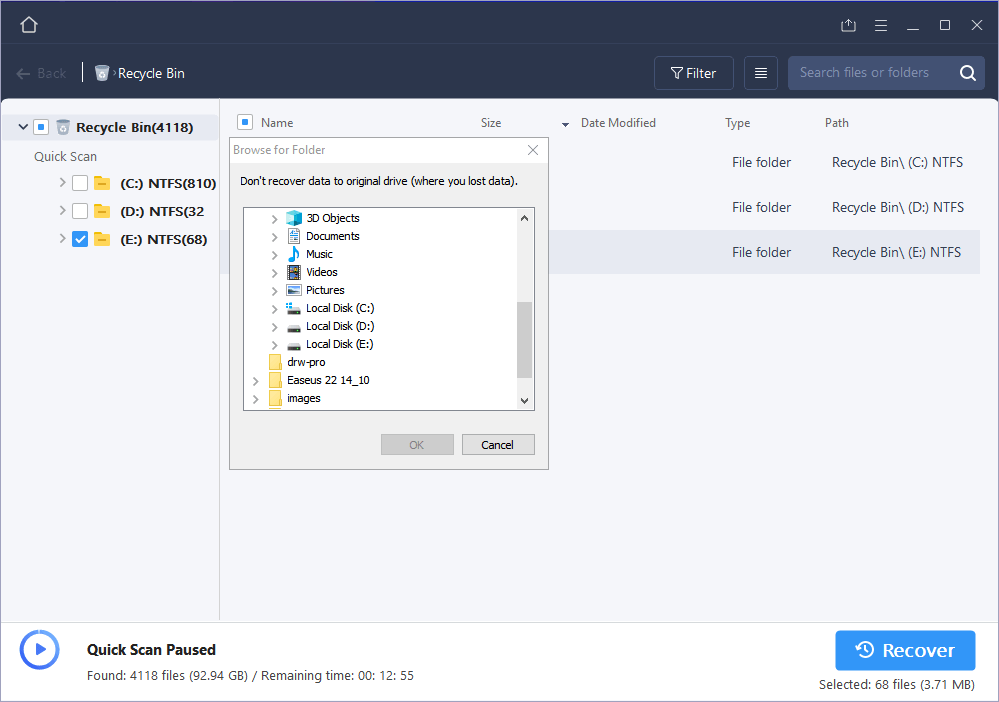Image resolution: width=999 pixels, height=702 pixels.
Task: Click the folder tree scrollbar thumb
Action: tap(524, 340)
